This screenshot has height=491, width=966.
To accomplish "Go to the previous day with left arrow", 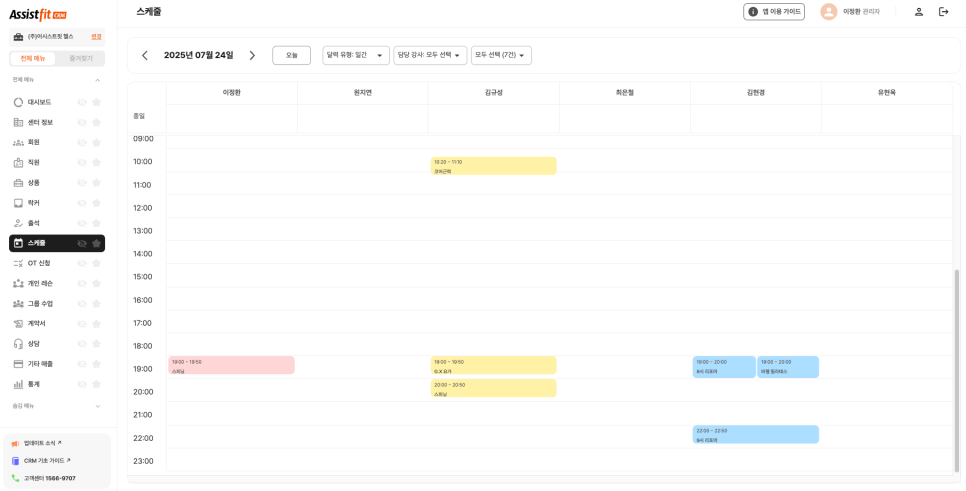I will click(x=145, y=56).
